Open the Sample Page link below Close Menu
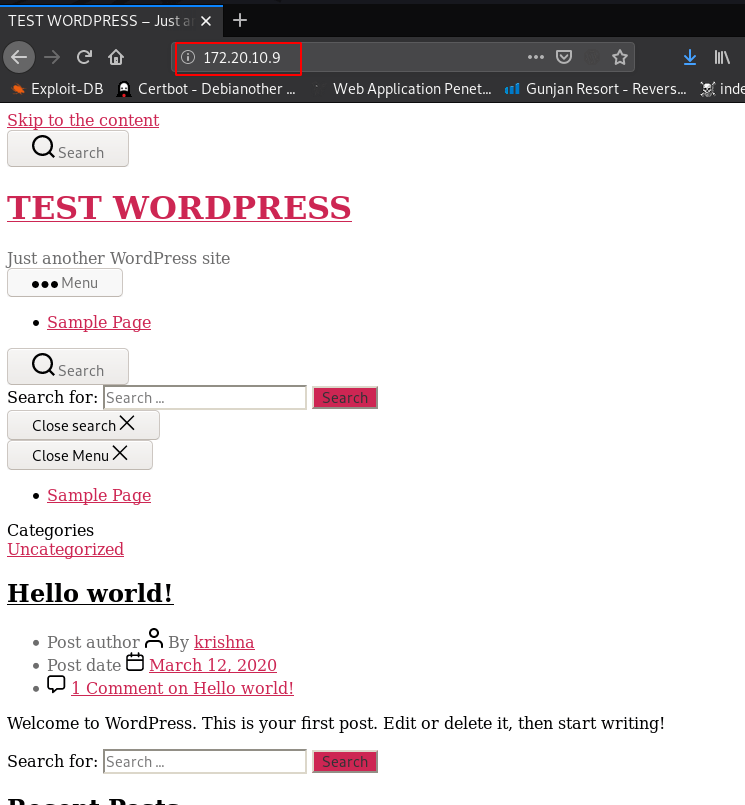The image size is (745, 805). (x=99, y=495)
